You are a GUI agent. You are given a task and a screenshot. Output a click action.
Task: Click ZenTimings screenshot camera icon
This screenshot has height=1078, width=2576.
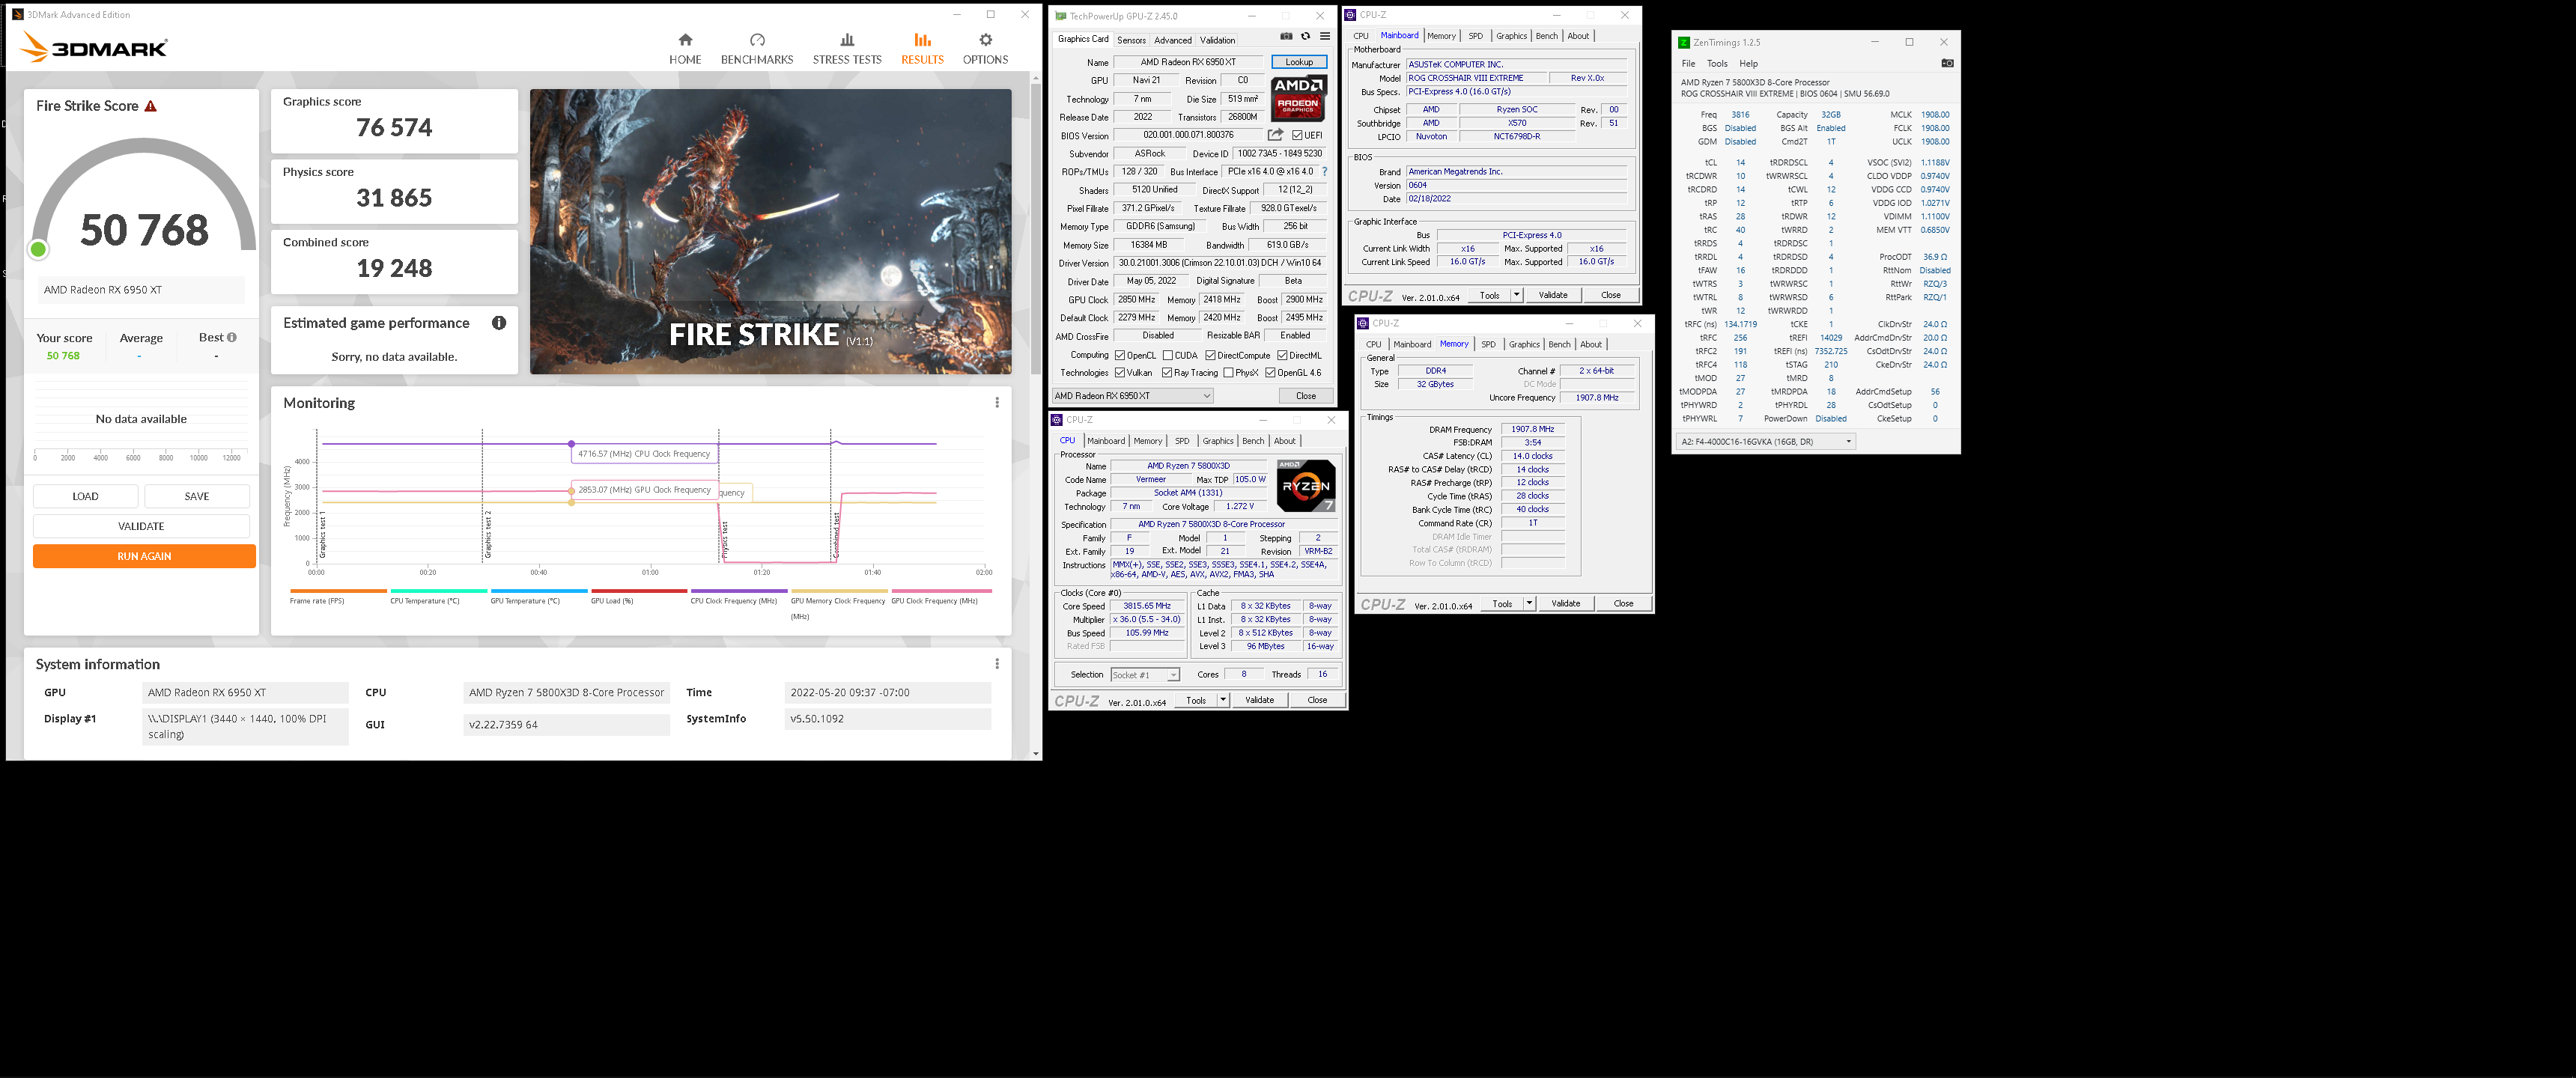1947,63
